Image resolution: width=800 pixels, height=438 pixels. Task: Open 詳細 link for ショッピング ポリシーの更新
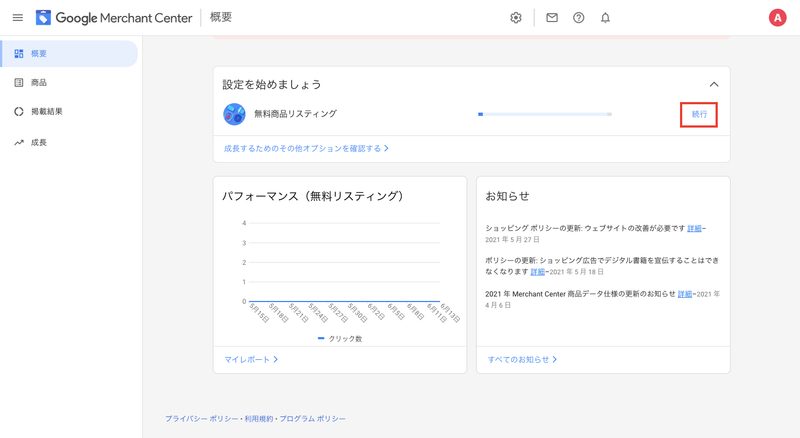click(694, 228)
